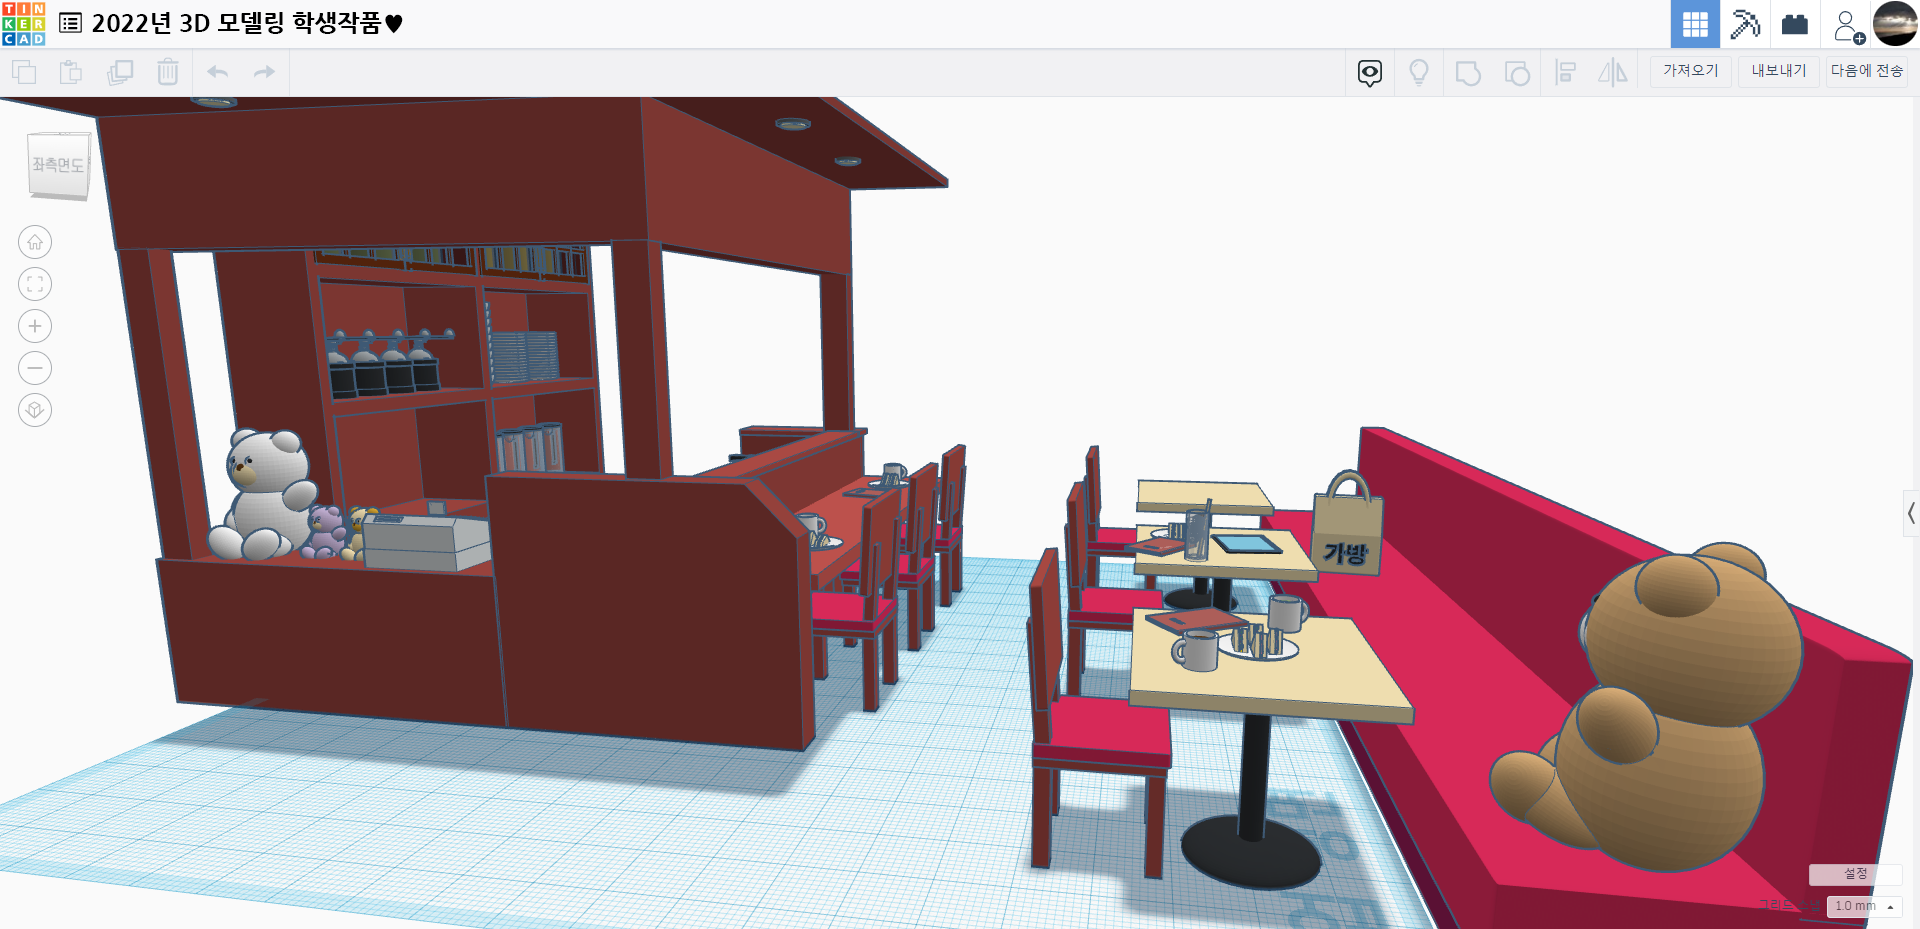Switch to 3D design grid view
Screen dimensions: 1920x929
[1695, 24]
